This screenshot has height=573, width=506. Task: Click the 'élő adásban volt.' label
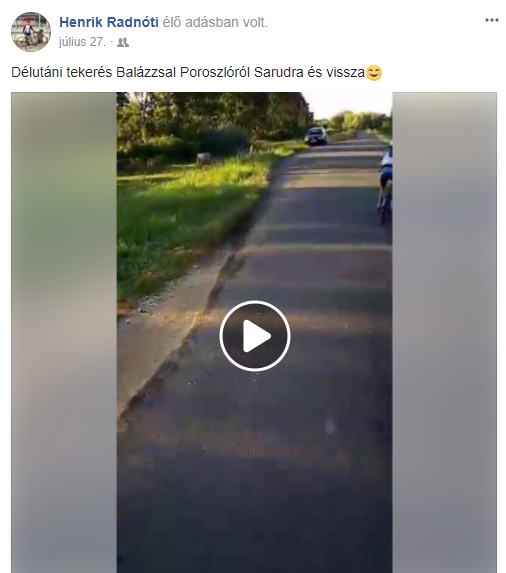point(215,22)
